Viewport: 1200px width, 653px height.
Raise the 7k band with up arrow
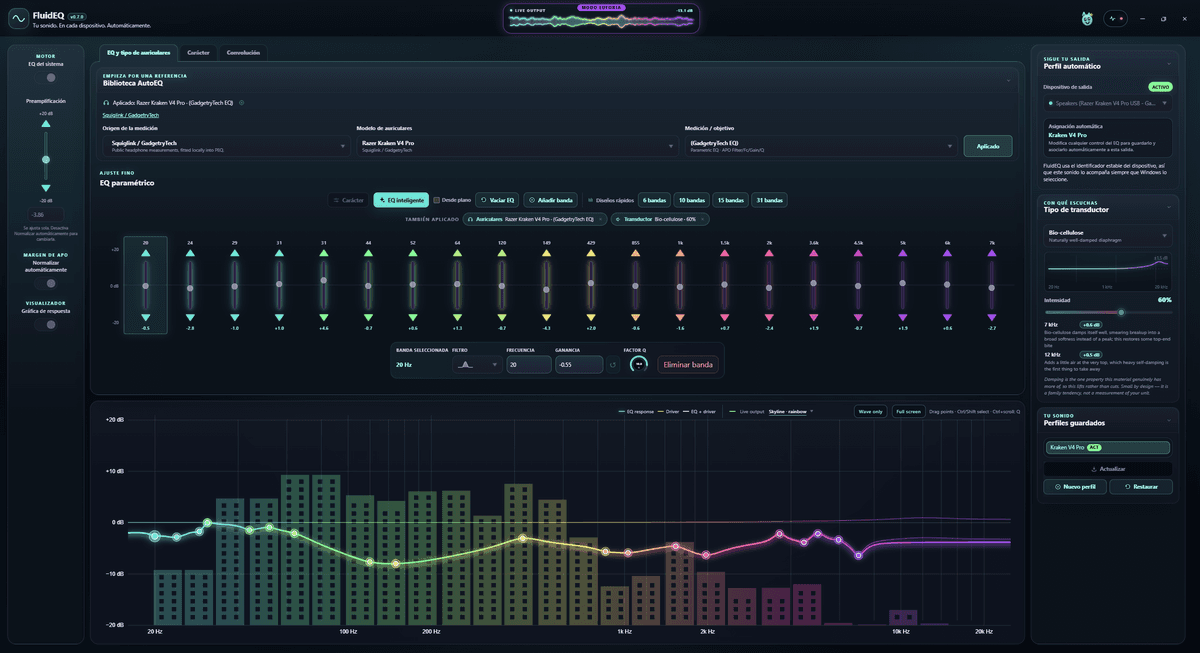[x=992, y=254]
